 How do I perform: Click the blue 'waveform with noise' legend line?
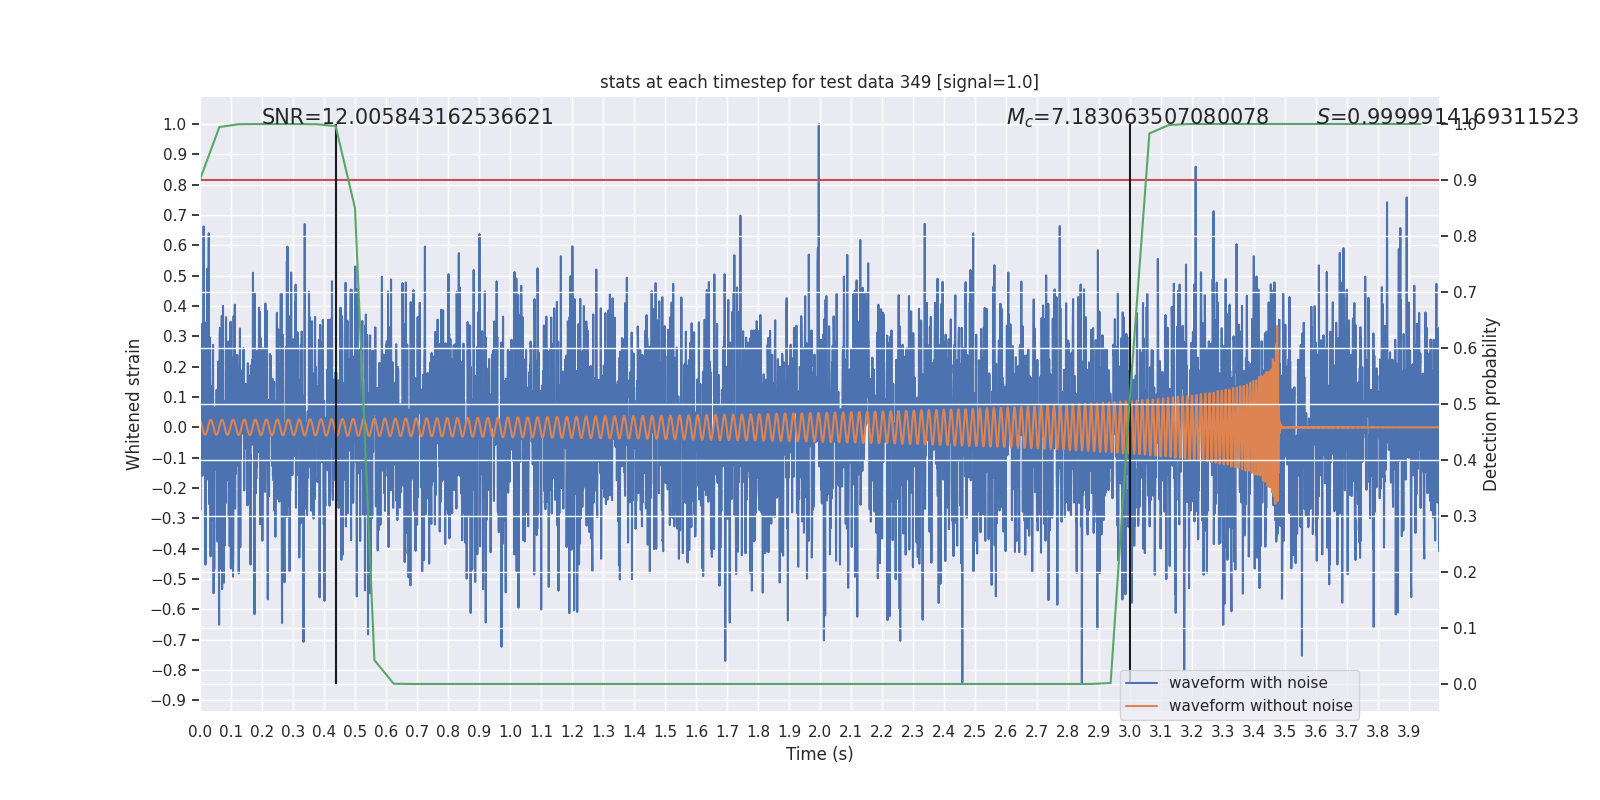[x=1141, y=683]
